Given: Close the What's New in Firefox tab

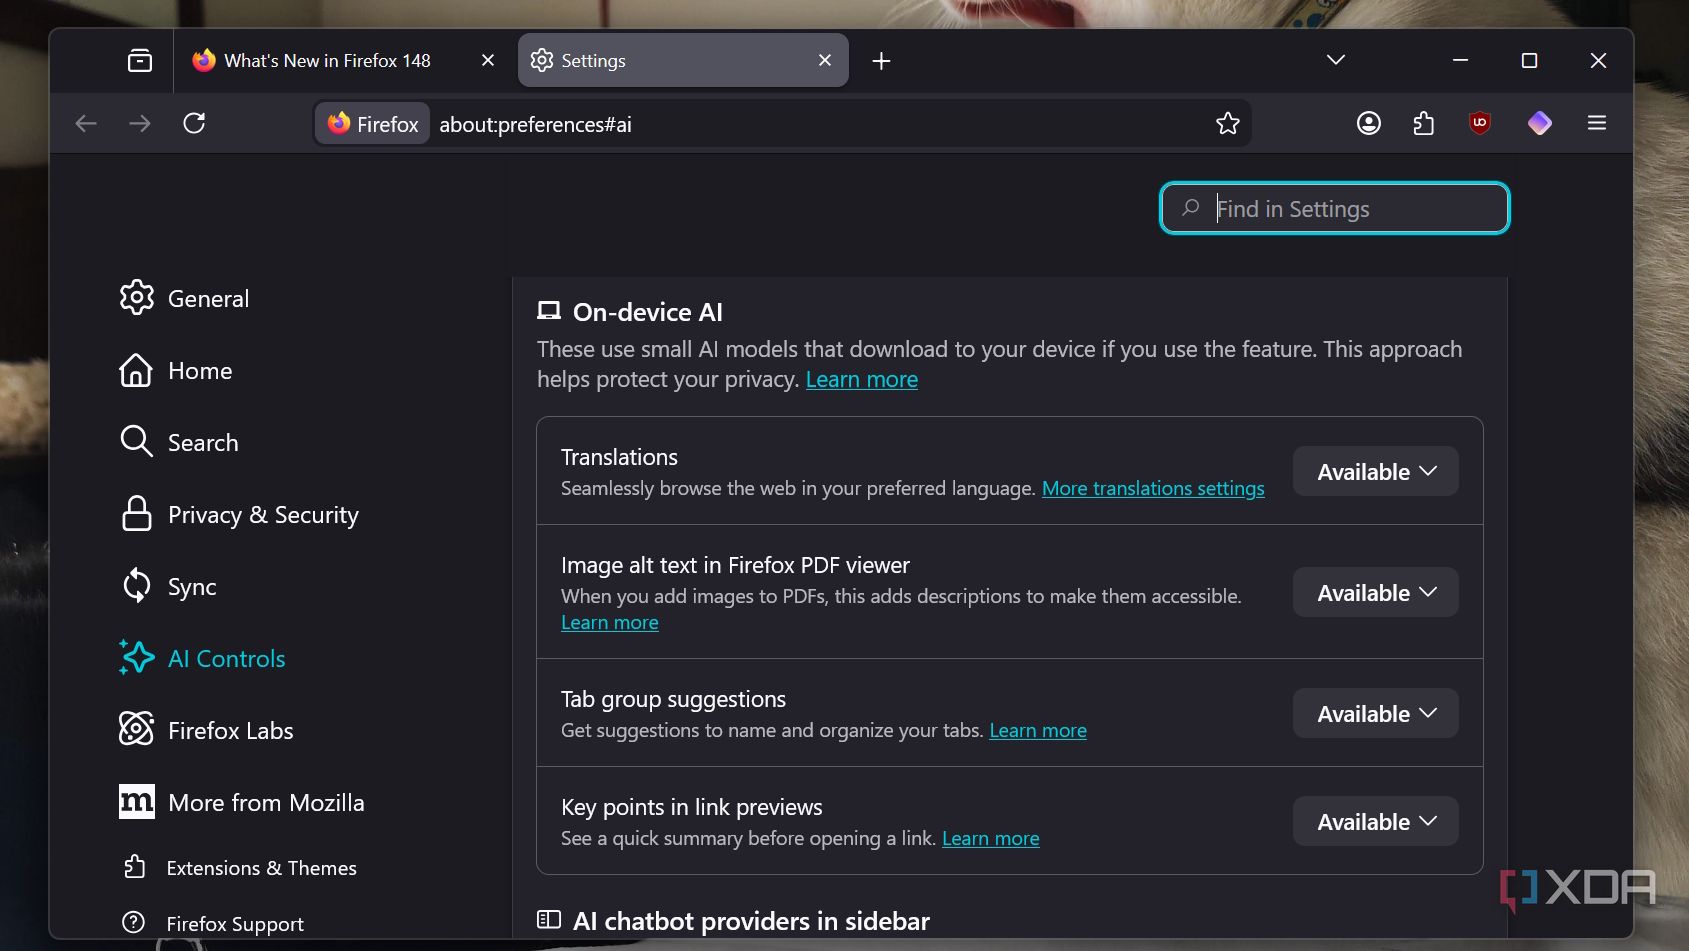Looking at the screenshot, I should pyautogui.click(x=488, y=60).
